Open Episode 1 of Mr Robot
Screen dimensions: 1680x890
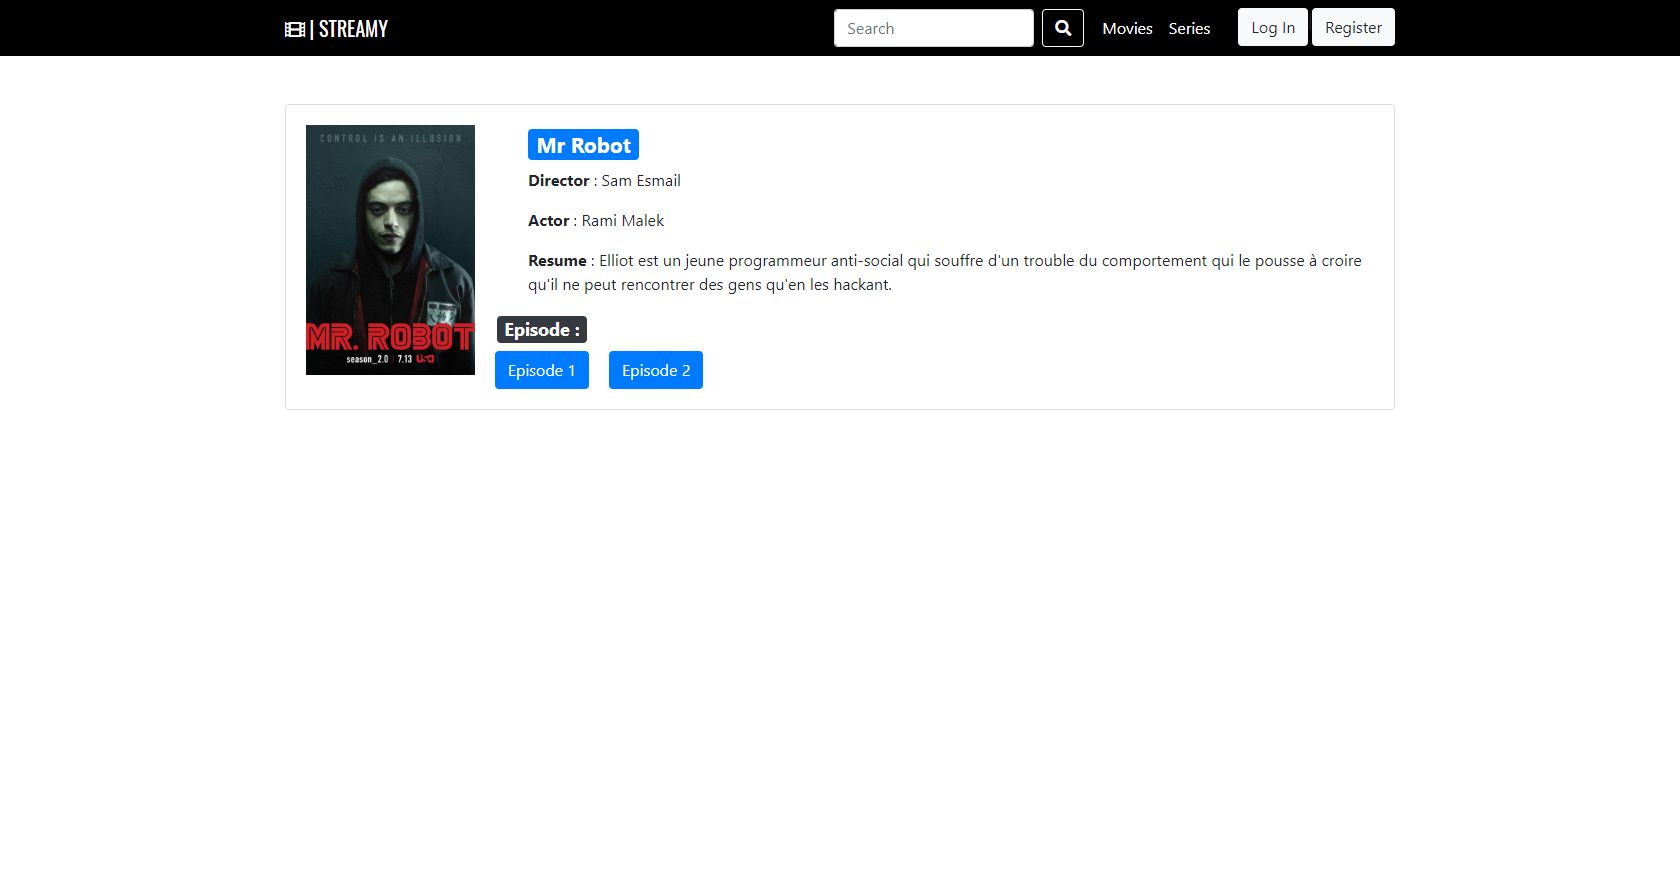coord(542,370)
